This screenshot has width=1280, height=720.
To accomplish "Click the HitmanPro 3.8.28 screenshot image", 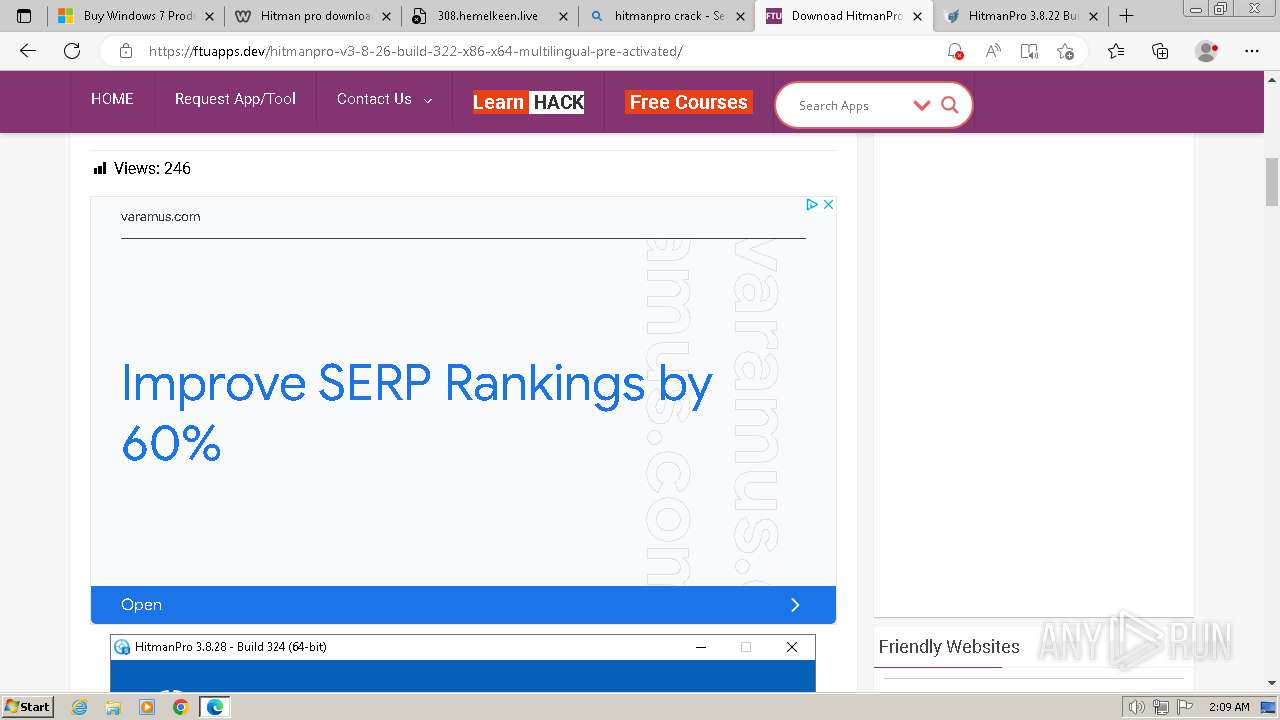I will 463,661.
